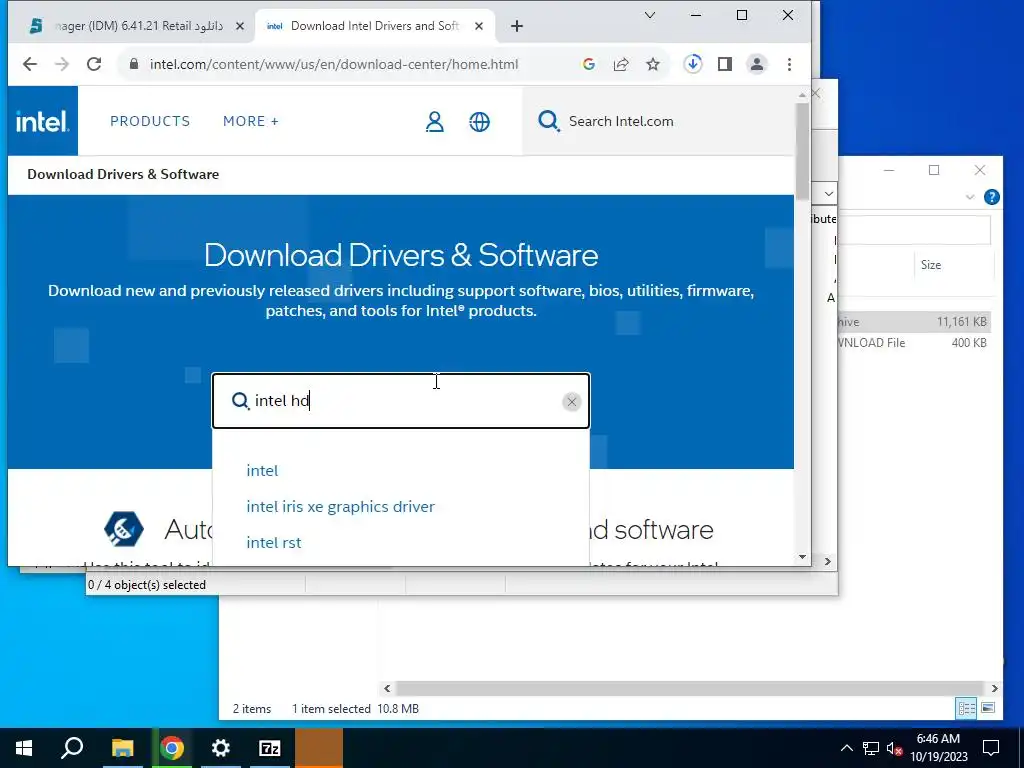Clear the driver search field
The height and width of the screenshot is (768, 1024).
pos(571,402)
